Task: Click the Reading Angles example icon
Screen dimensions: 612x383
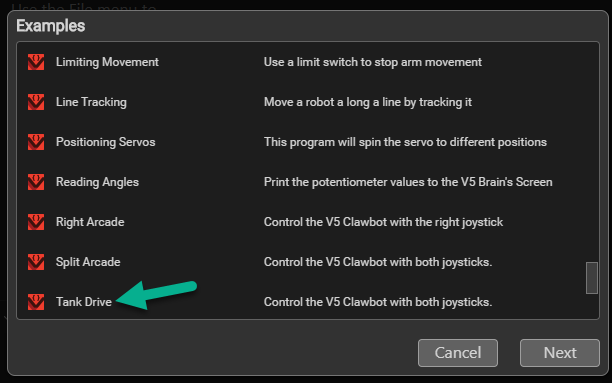Action: coord(36,182)
